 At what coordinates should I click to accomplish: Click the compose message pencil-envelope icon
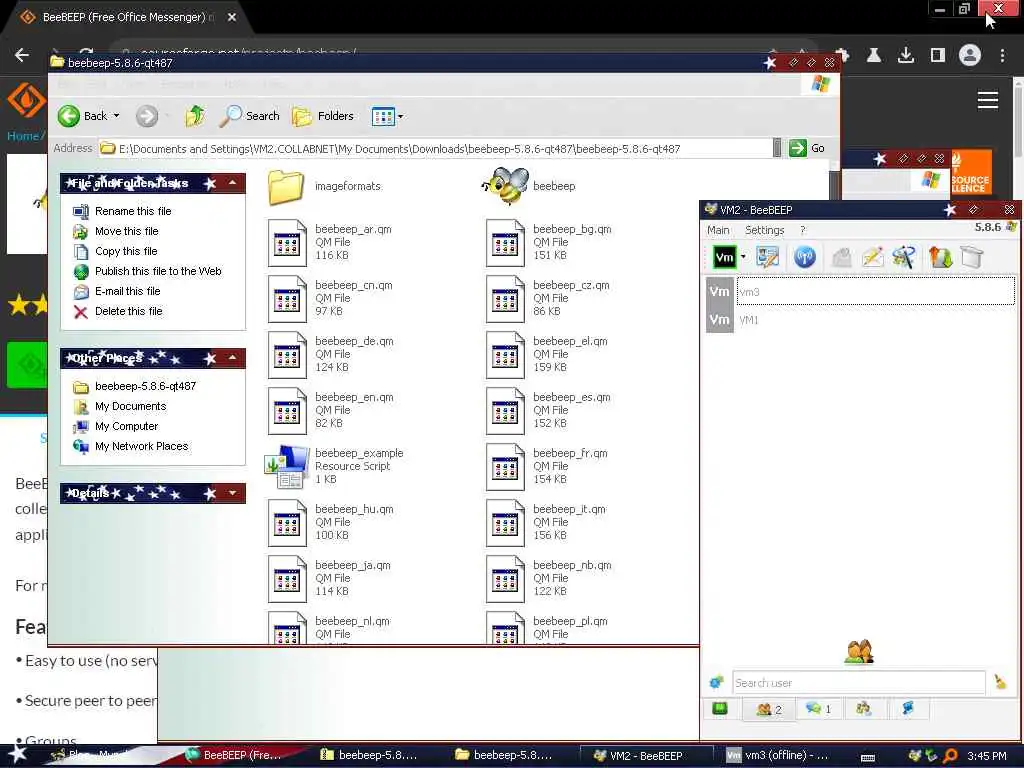point(872,257)
